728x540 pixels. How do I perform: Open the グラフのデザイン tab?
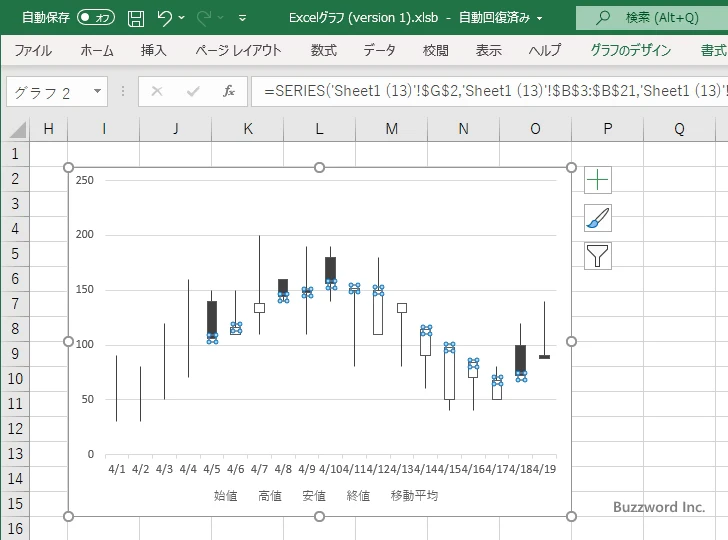pyautogui.click(x=630, y=50)
